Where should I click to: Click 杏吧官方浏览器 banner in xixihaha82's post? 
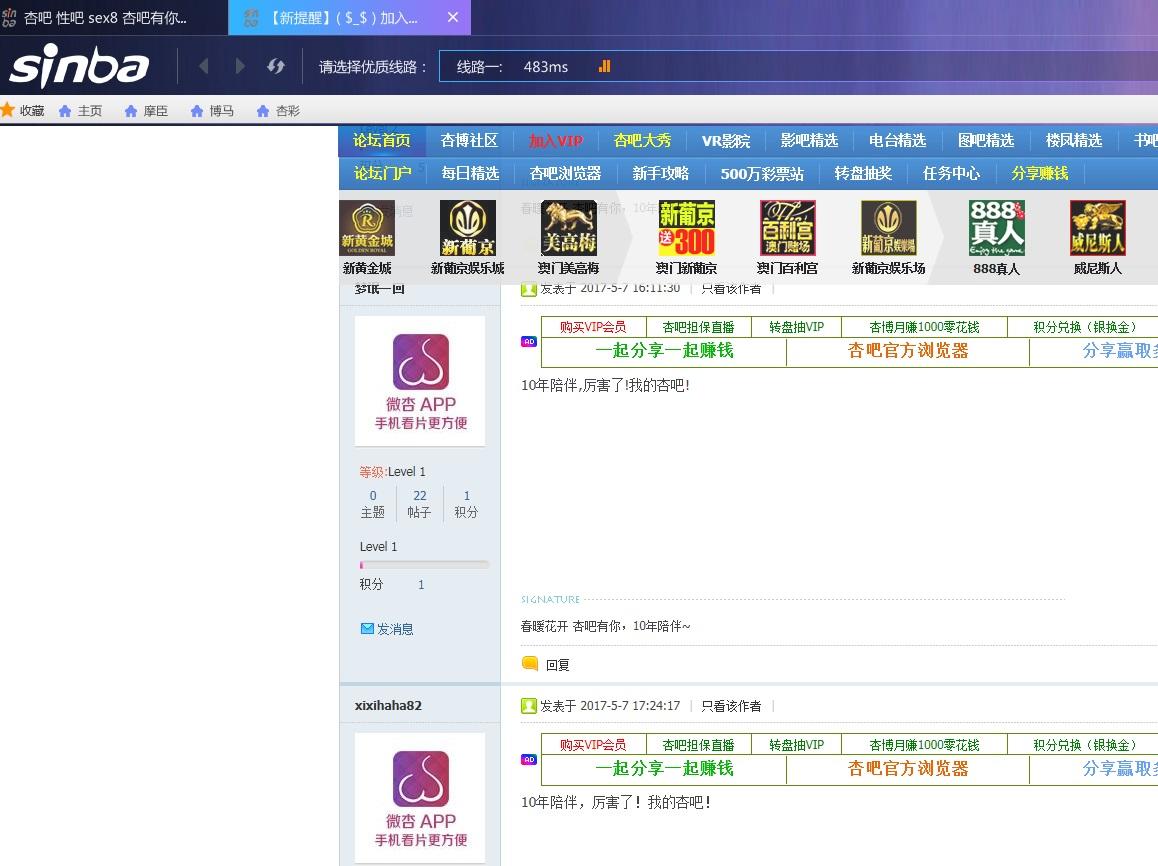908,769
